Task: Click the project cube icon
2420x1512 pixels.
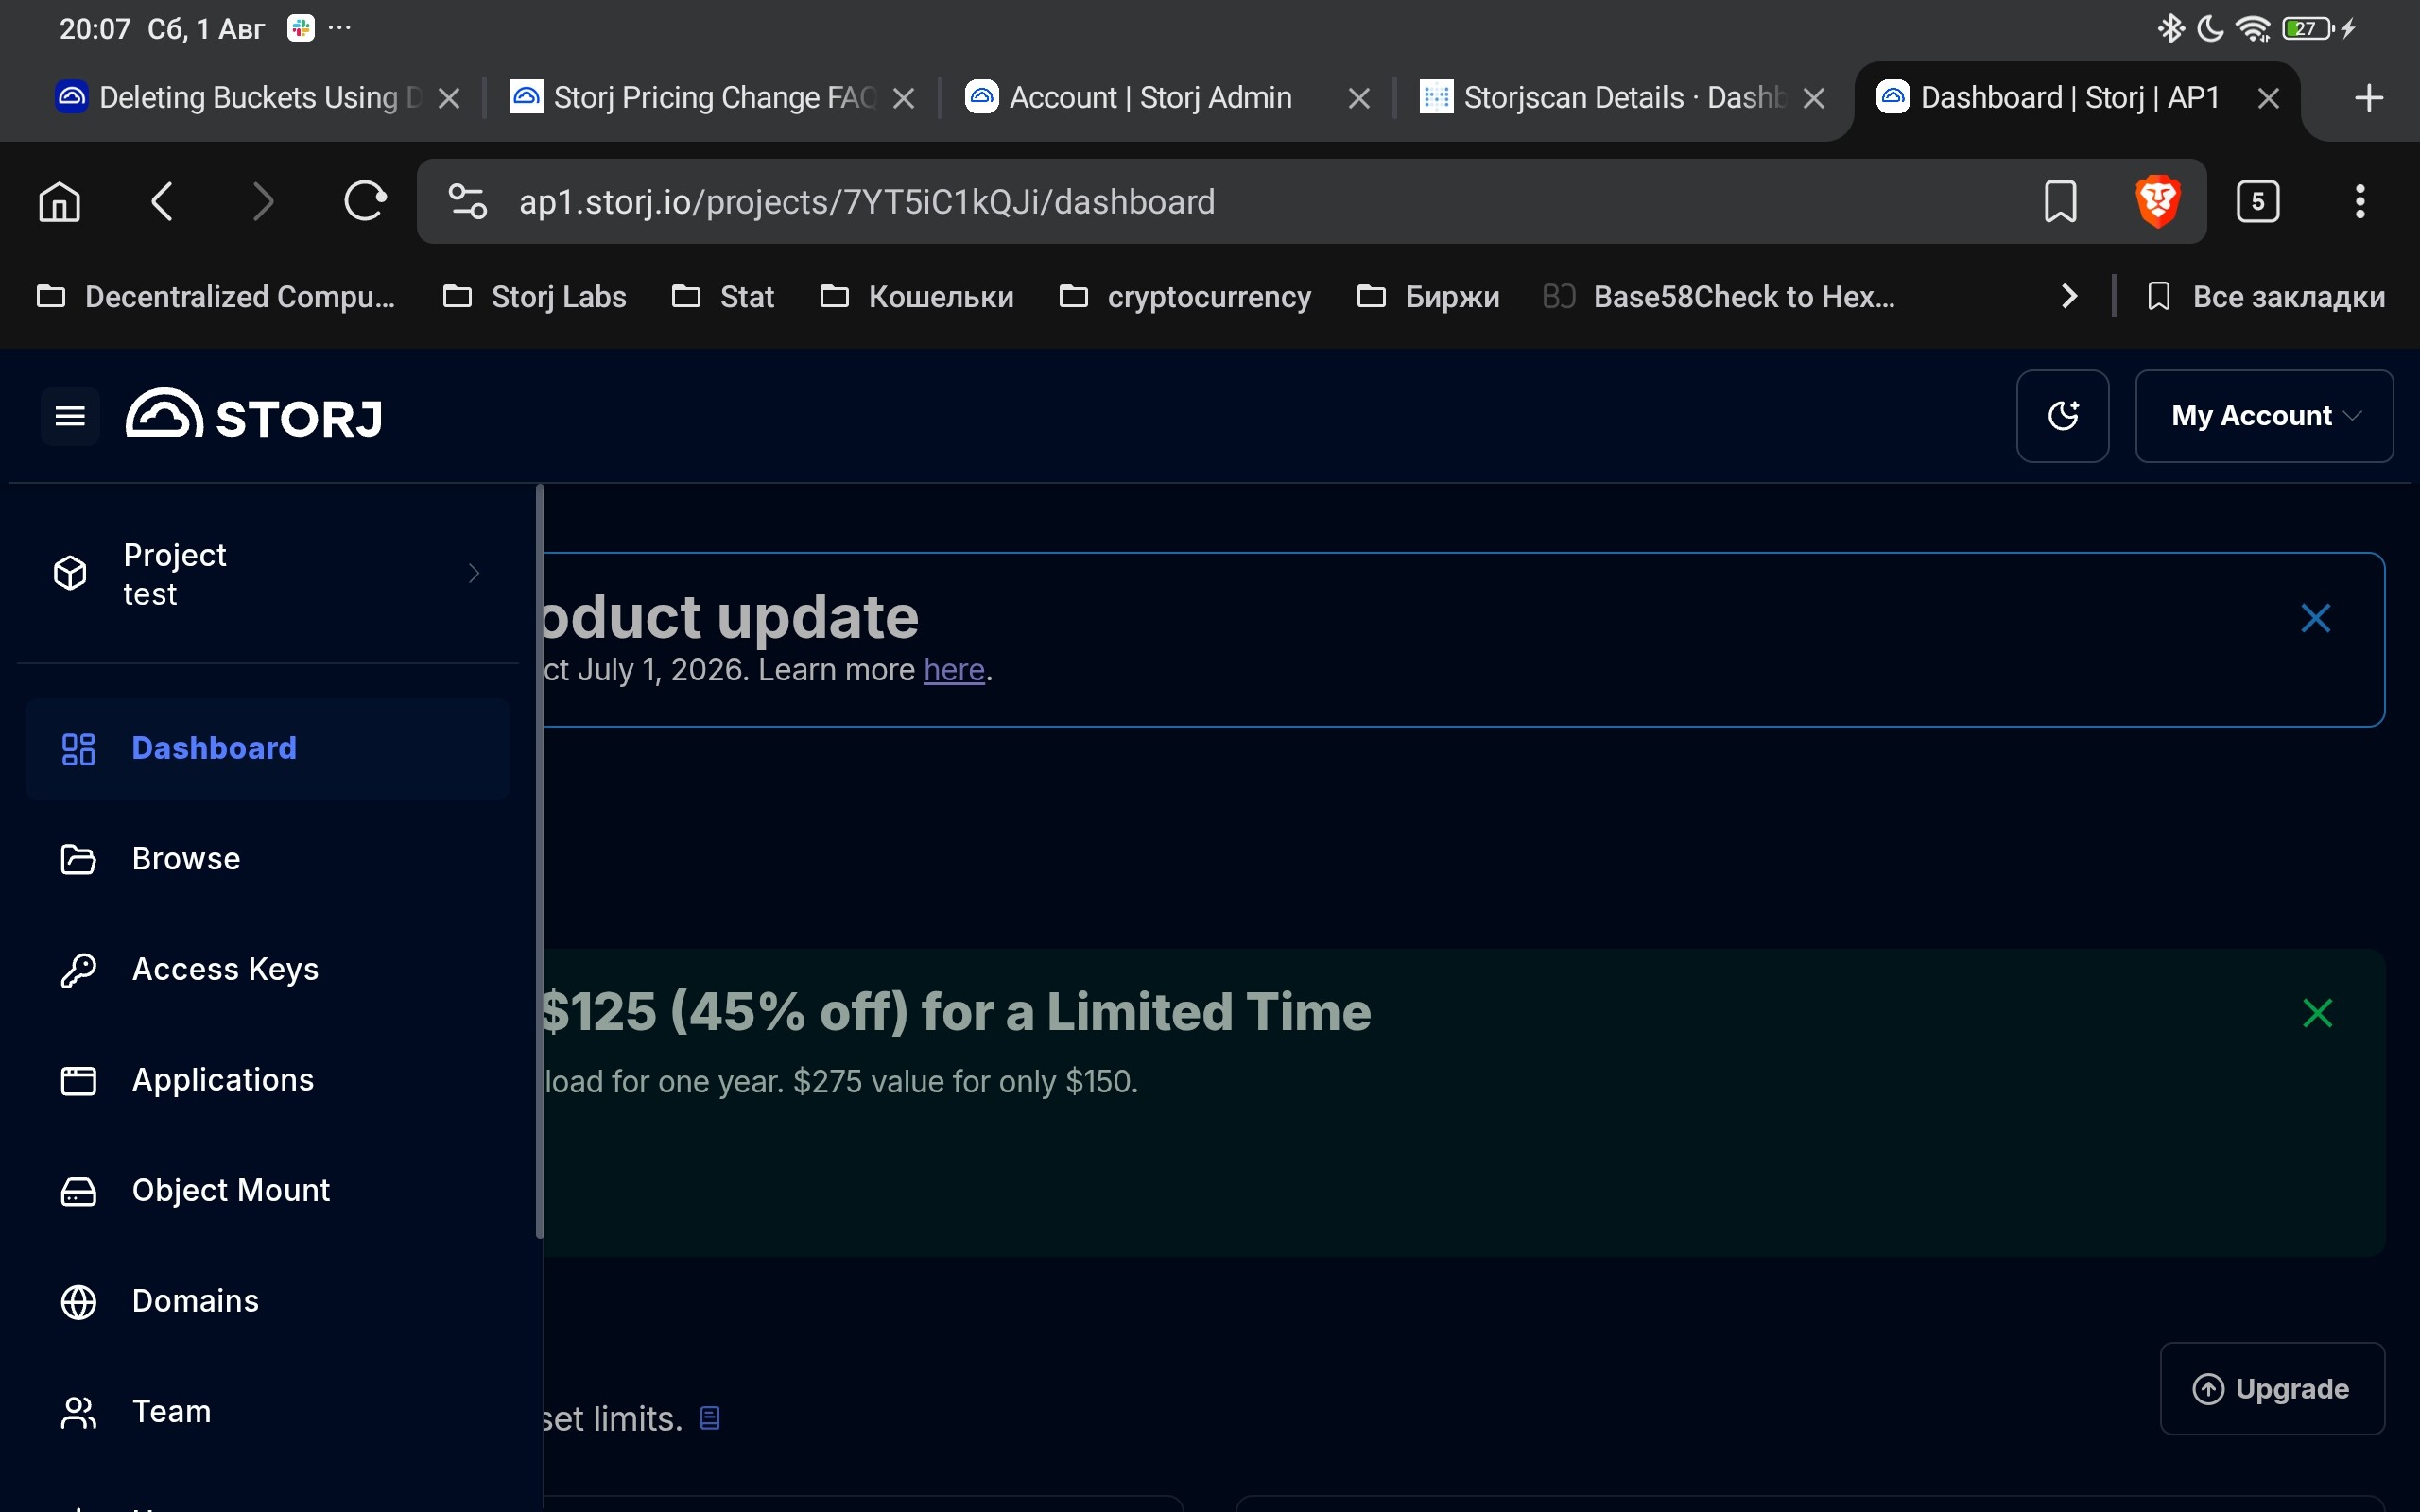Action: [x=70, y=573]
